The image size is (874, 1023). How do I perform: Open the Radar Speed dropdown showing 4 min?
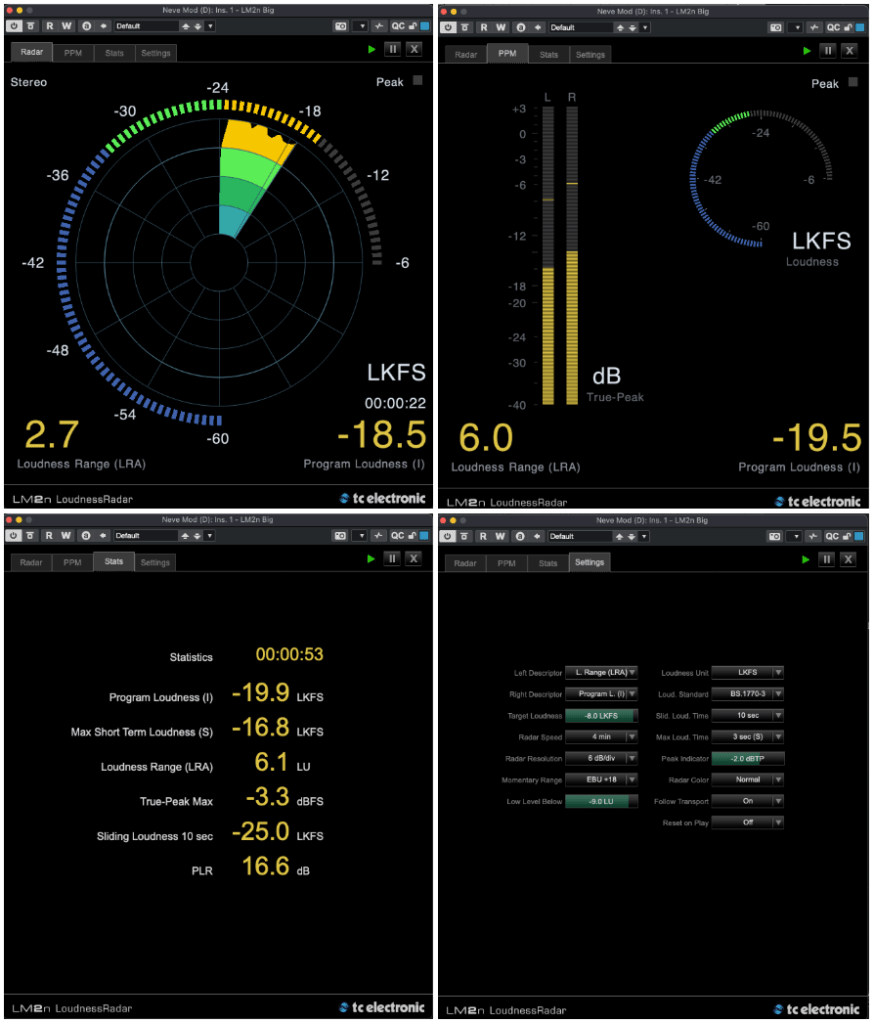601,737
